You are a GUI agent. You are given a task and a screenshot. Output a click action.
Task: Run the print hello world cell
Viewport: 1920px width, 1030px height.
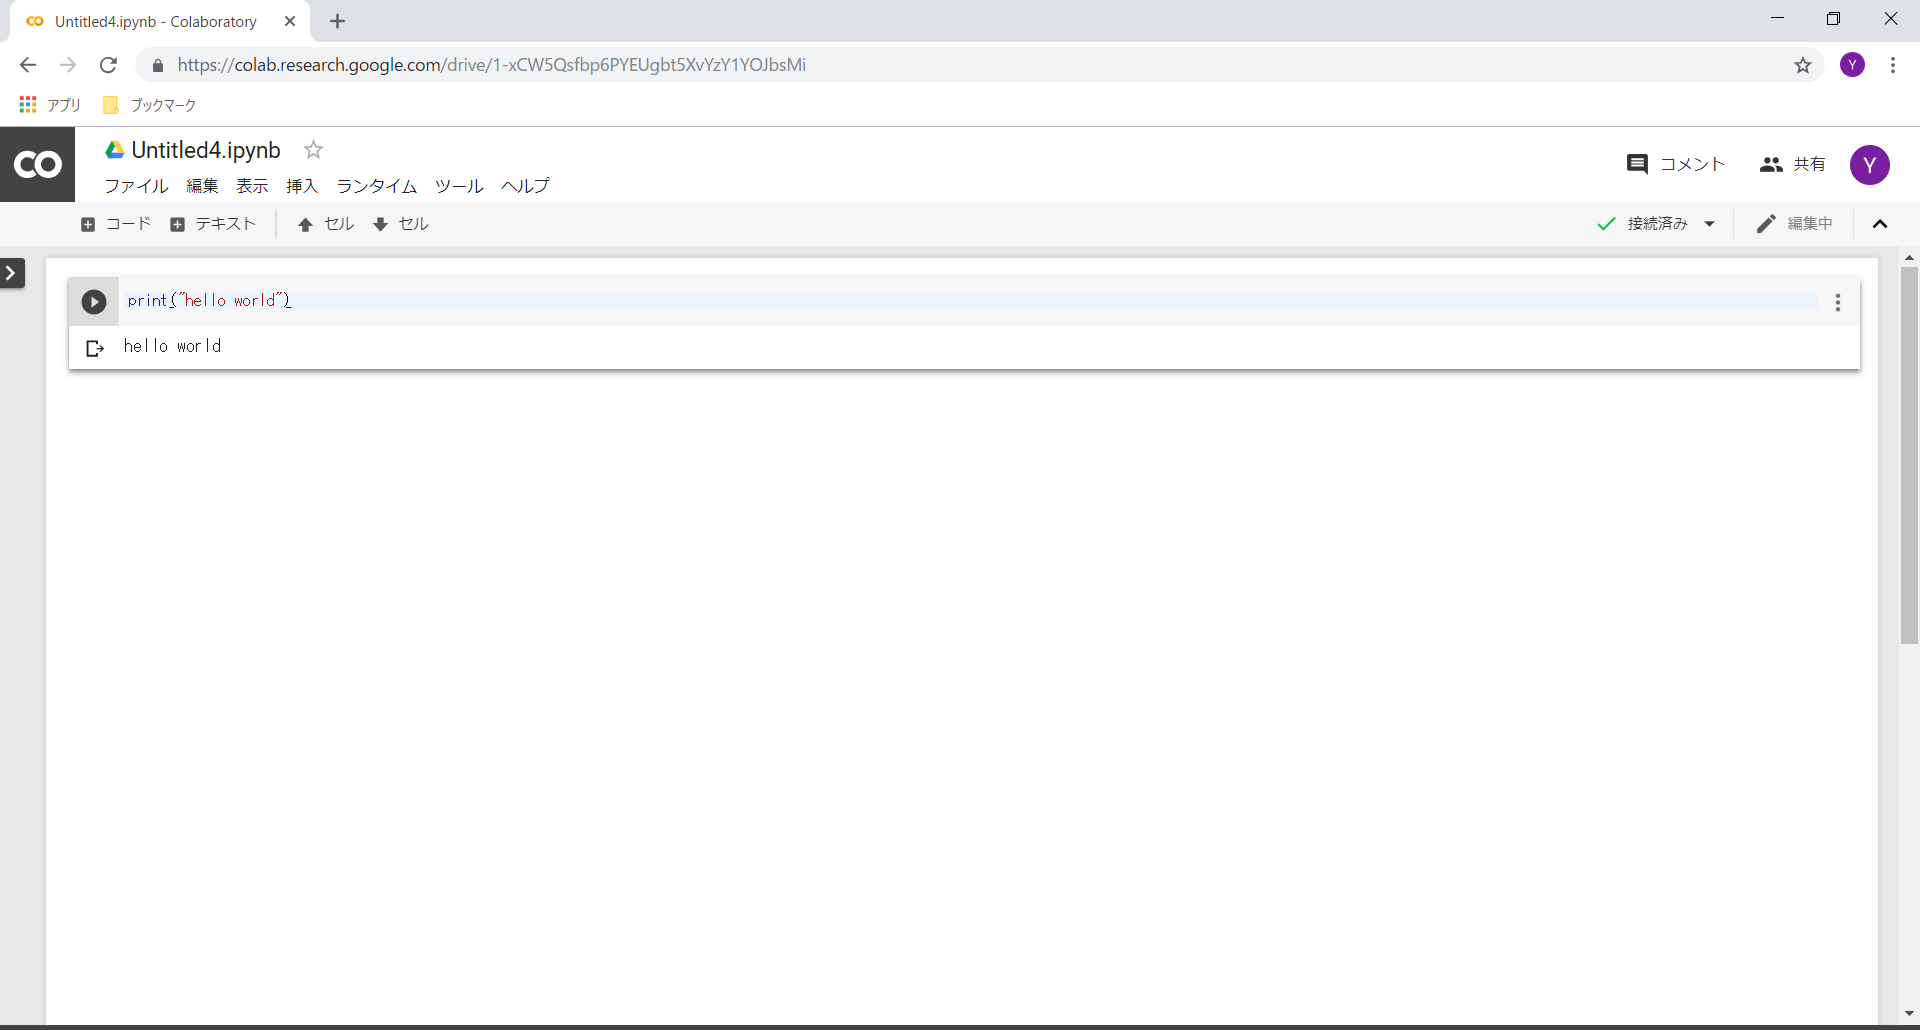[94, 302]
